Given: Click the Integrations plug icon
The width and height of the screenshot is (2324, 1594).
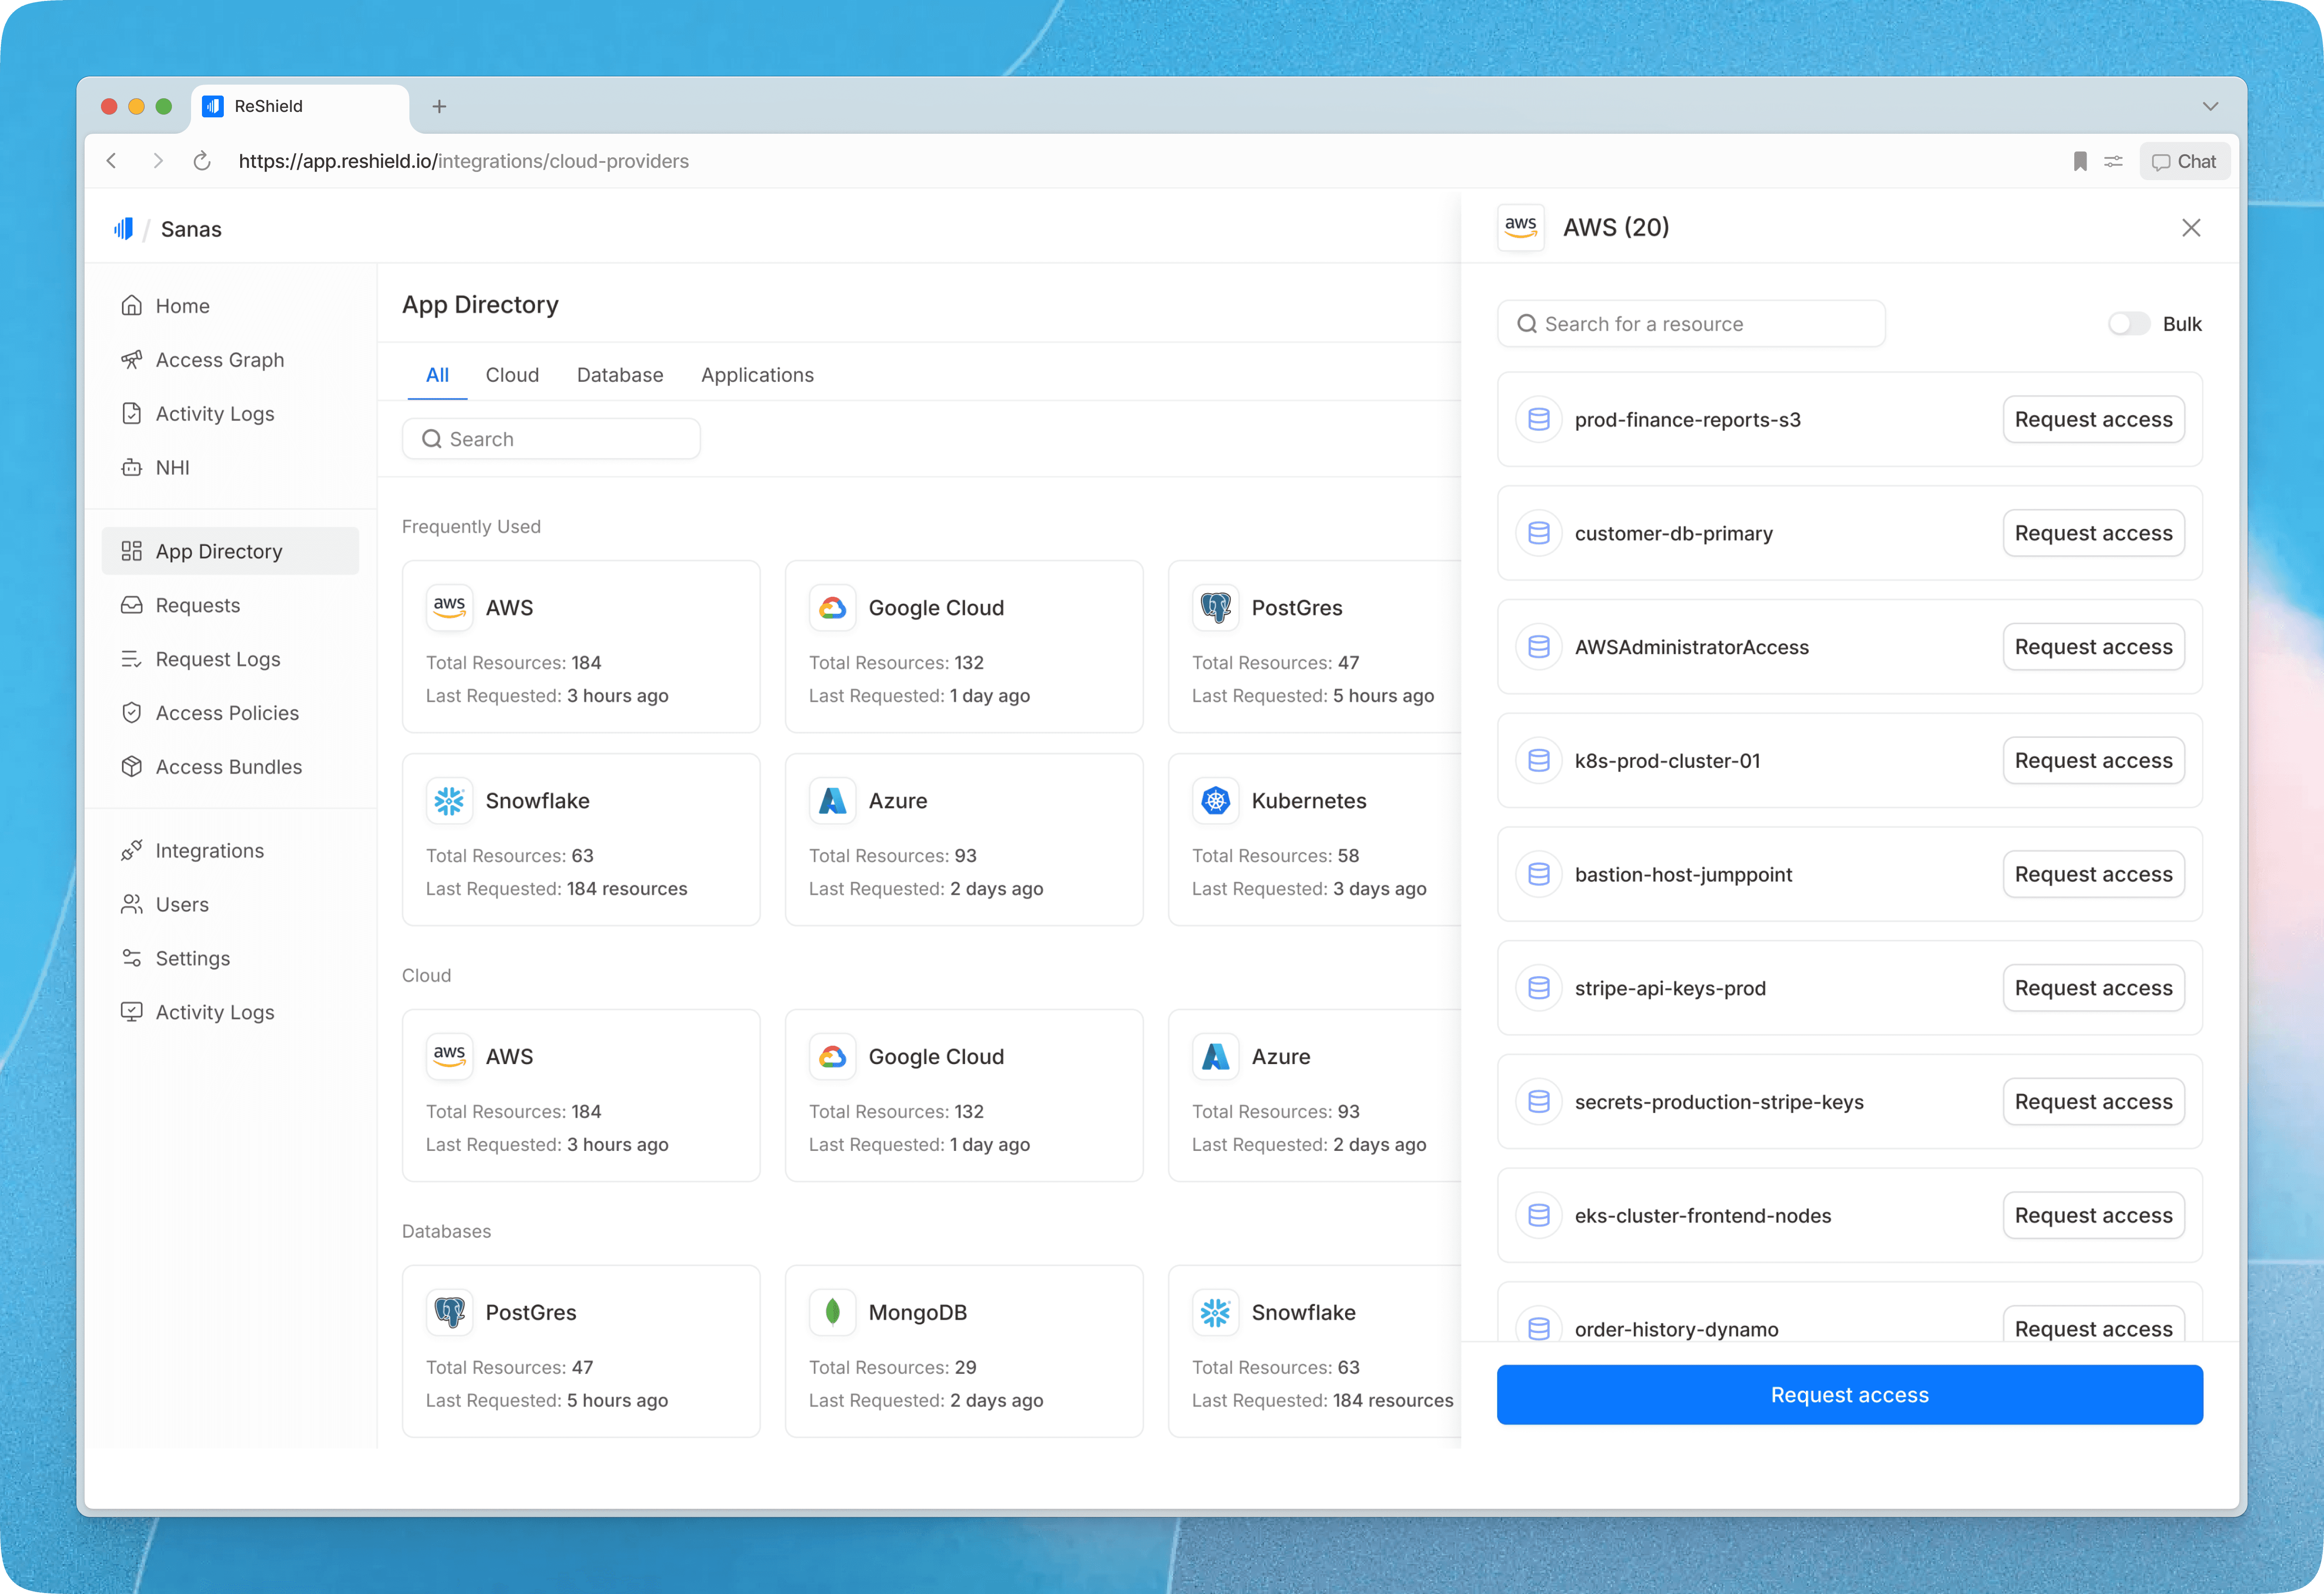Looking at the screenshot, I should (x=131, y=851).
